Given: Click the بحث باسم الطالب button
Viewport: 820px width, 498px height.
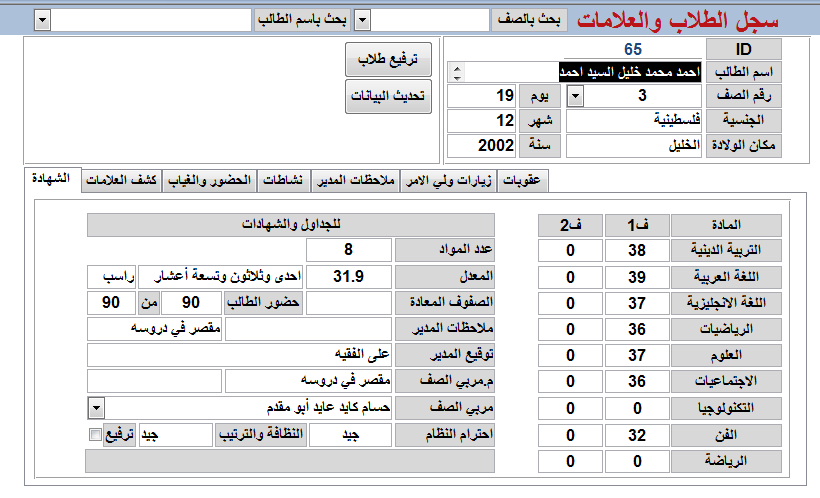Looking at the screenshot, I should [302, 20].
